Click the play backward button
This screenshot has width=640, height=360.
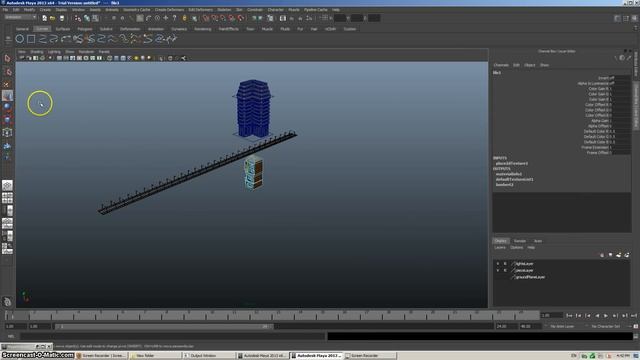click(x=597, y=316)
